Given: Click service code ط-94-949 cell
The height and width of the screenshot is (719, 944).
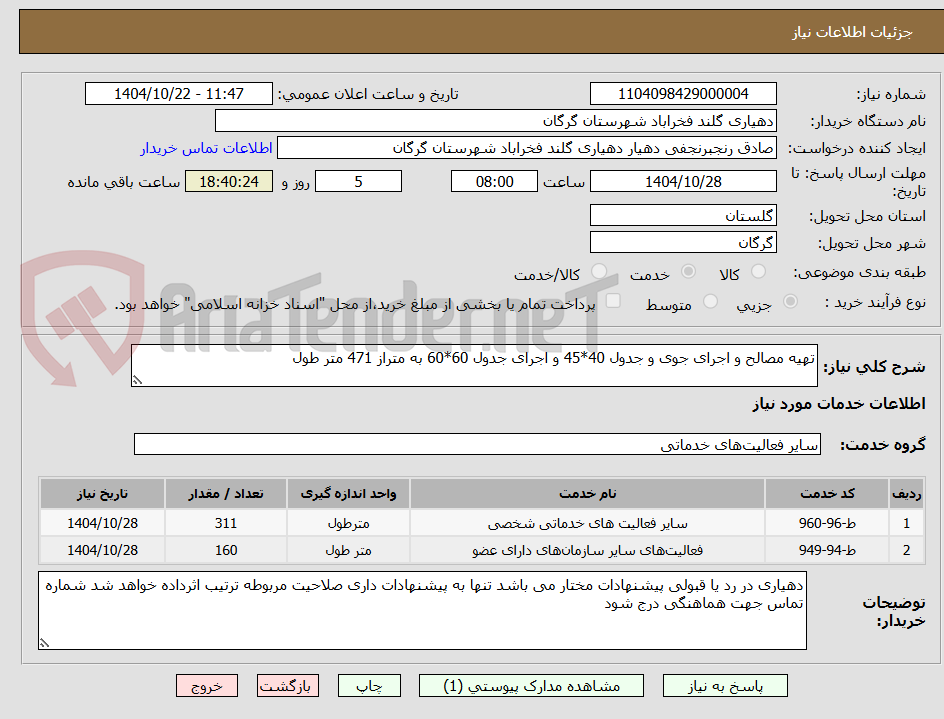Looking at the screenshot, I should point(827,550).
